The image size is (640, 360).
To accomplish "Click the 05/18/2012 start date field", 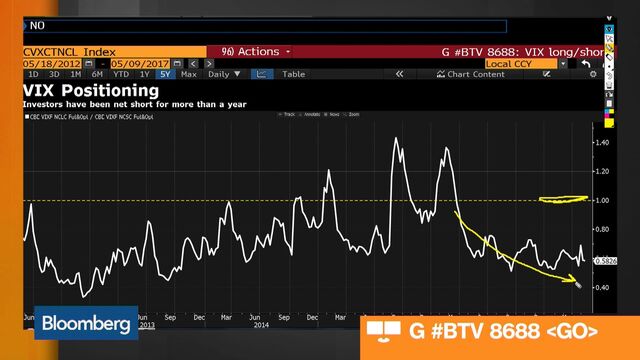I will 52,64.
